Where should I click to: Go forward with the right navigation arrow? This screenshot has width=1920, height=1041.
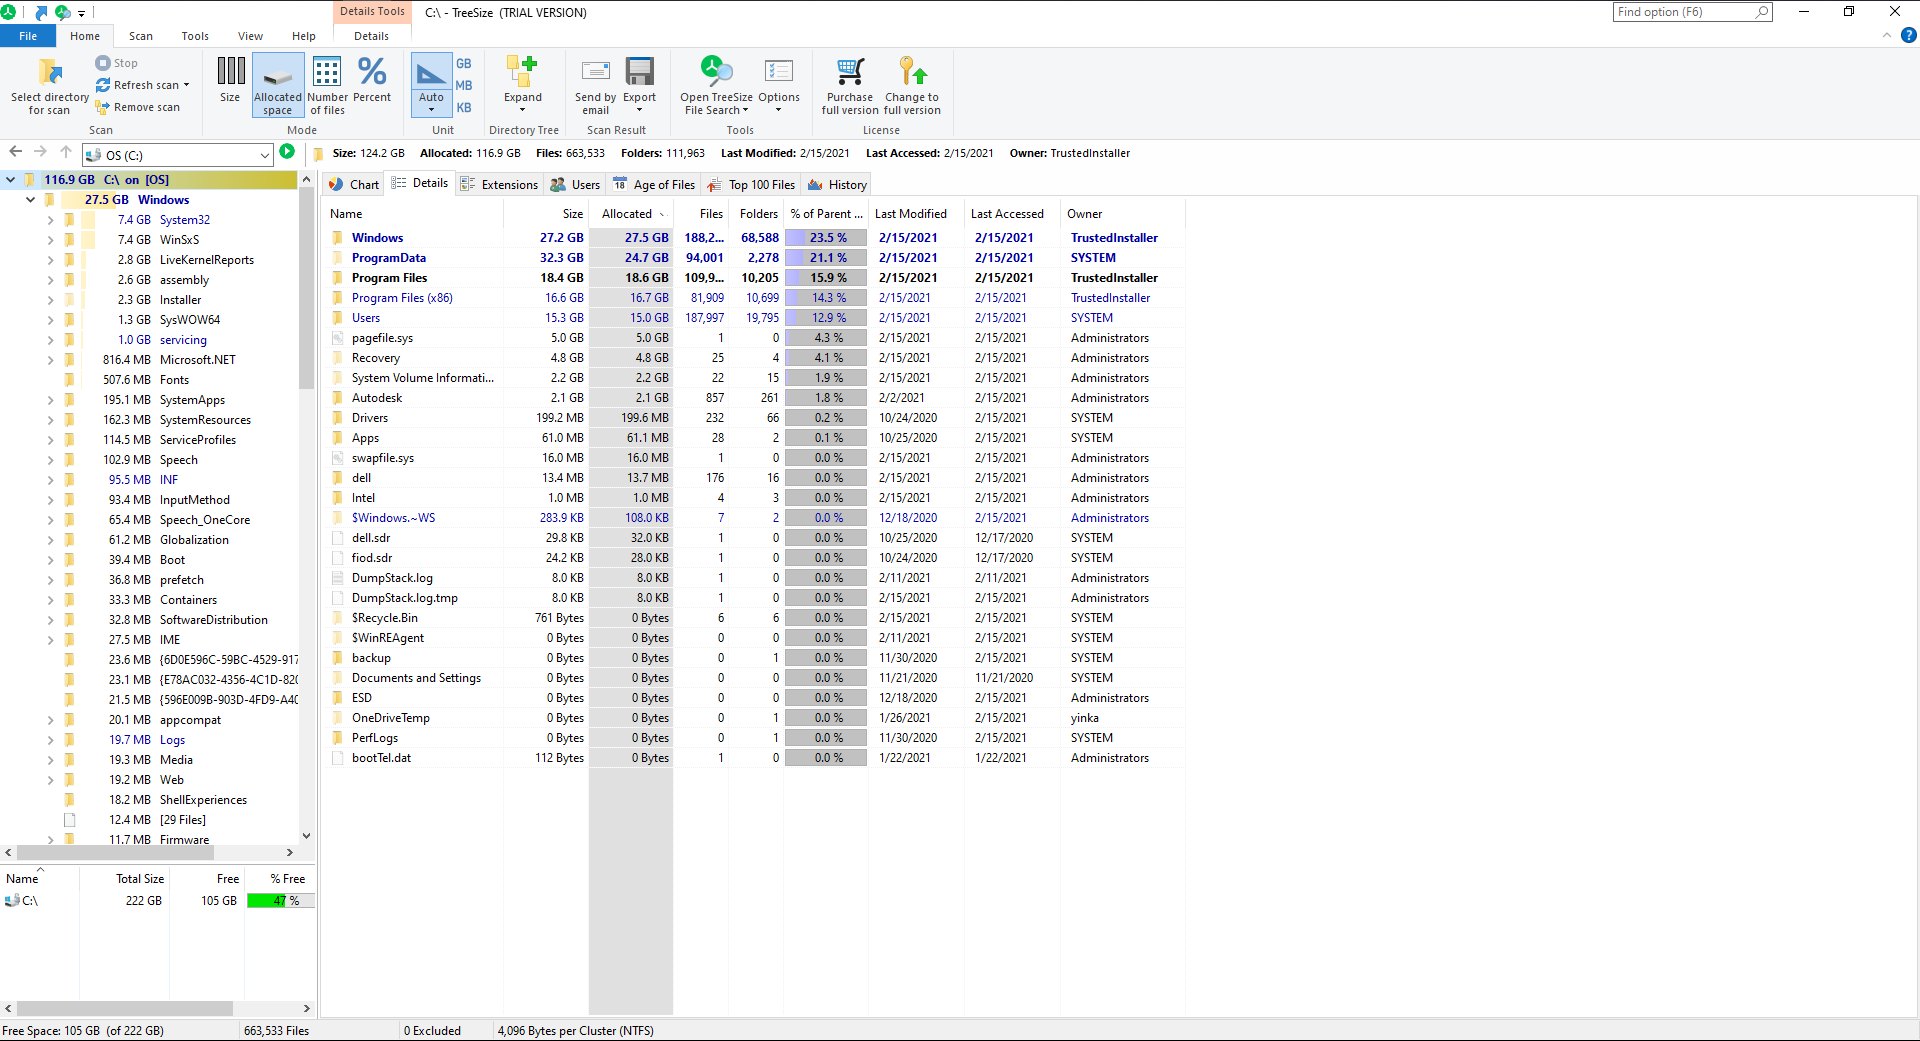[x=40, y=152]
